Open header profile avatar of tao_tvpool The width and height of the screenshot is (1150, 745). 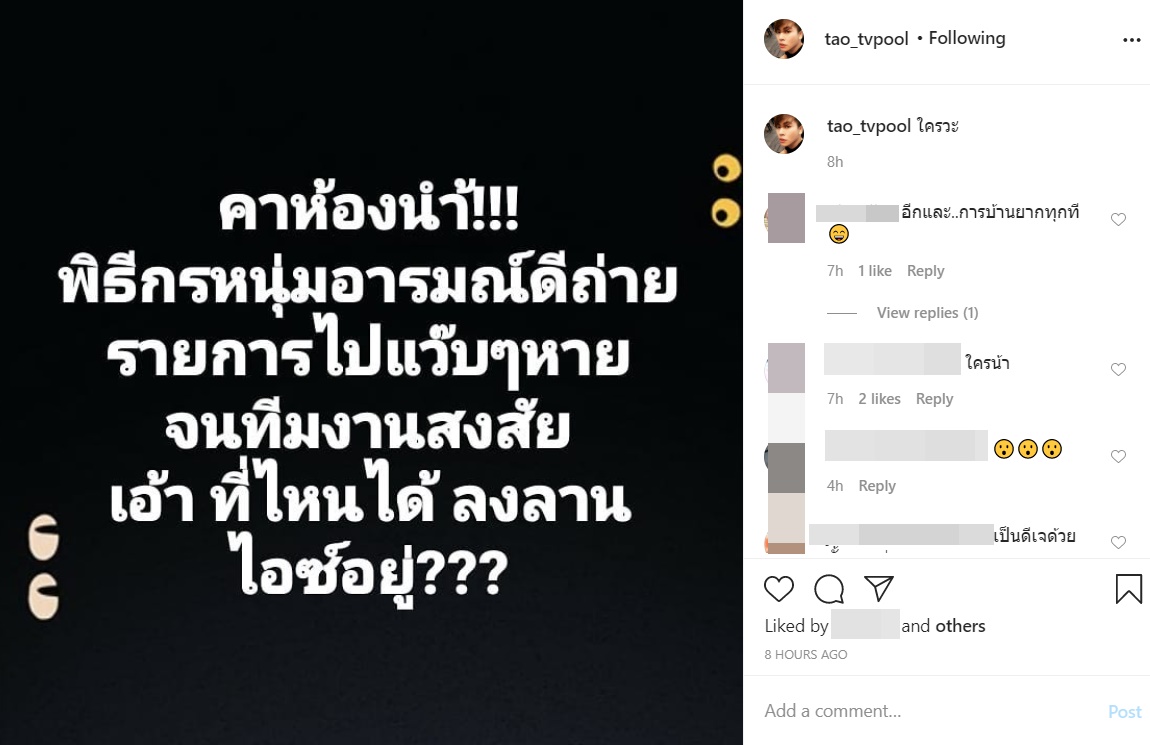click(783, 39)
